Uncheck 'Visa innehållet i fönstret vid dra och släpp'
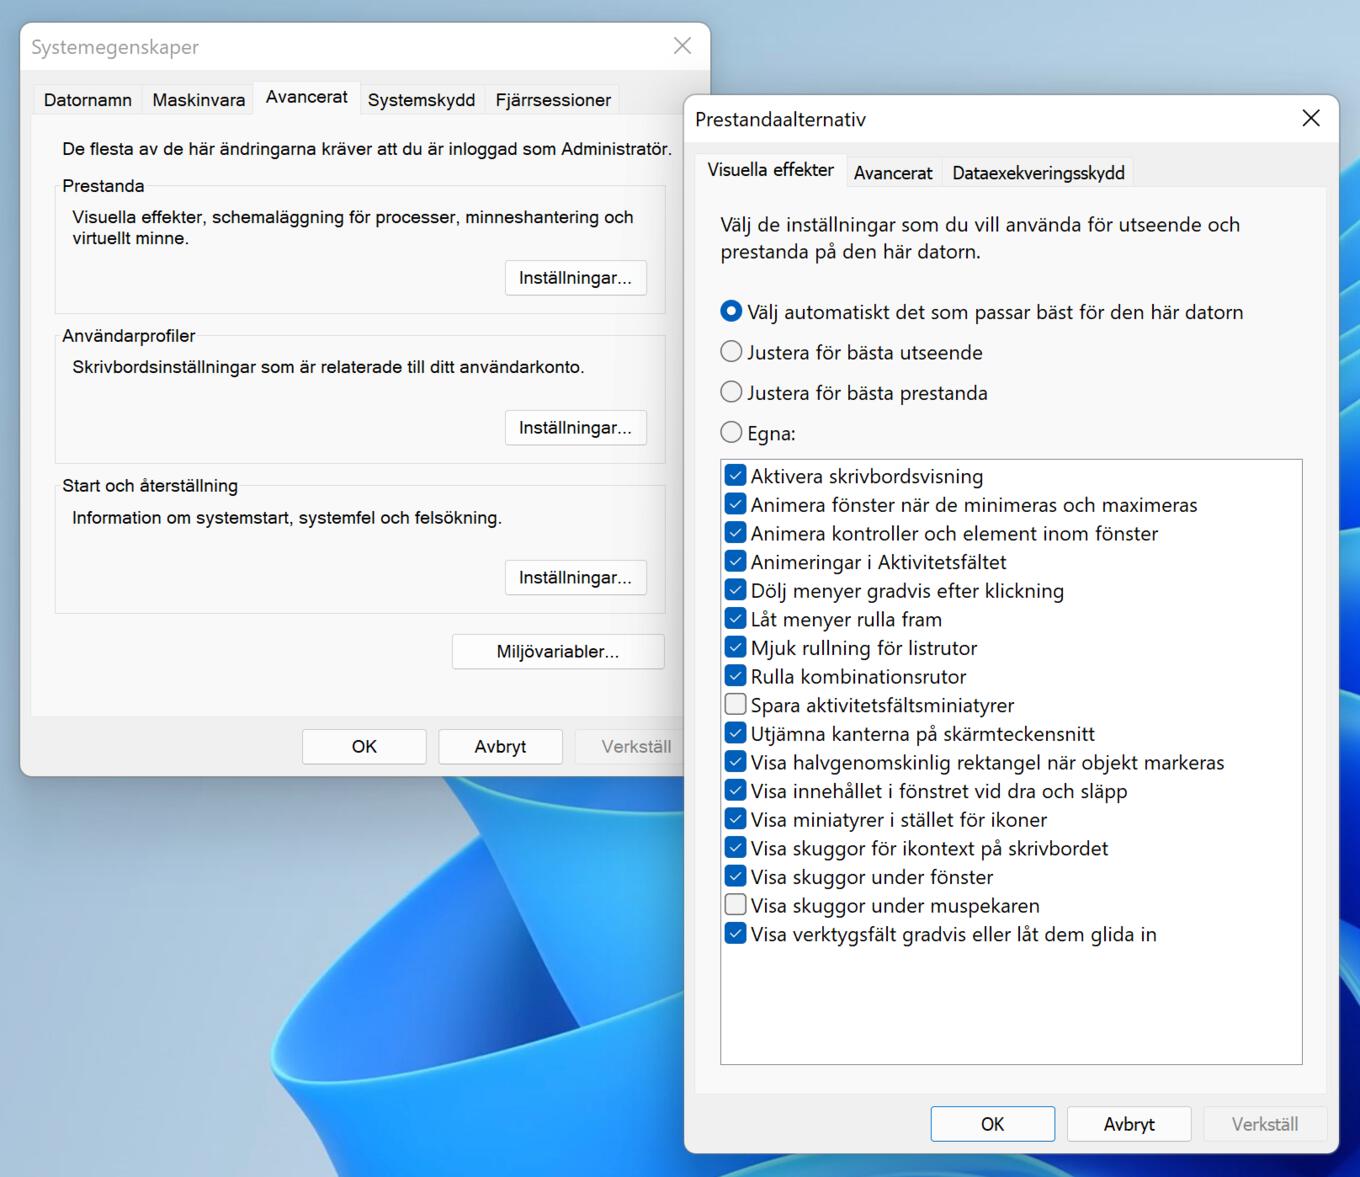This screenshot has width=1360, height=1177. coord(735,791)
